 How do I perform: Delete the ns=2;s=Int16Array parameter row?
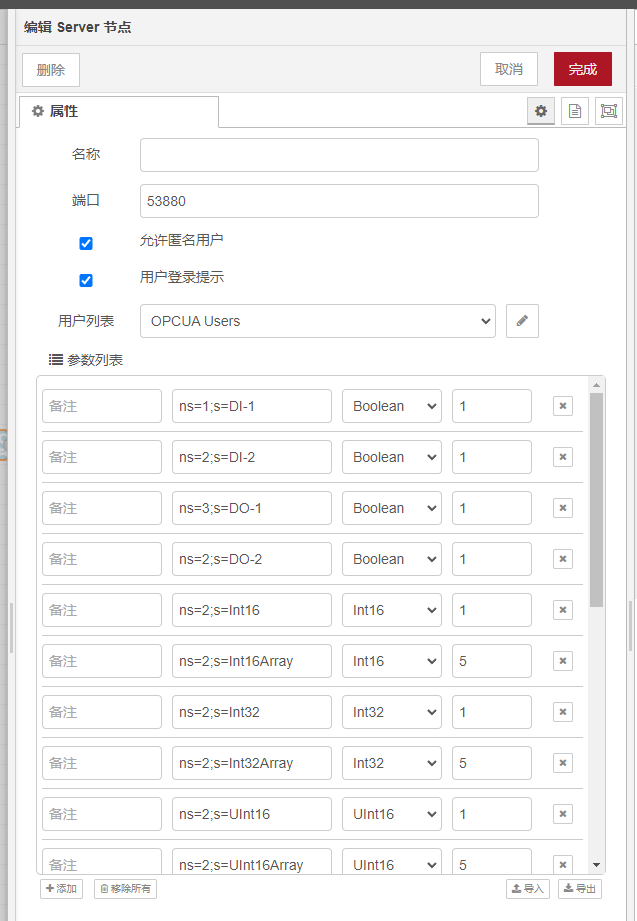pyautogui.click(x=563, y=661)
